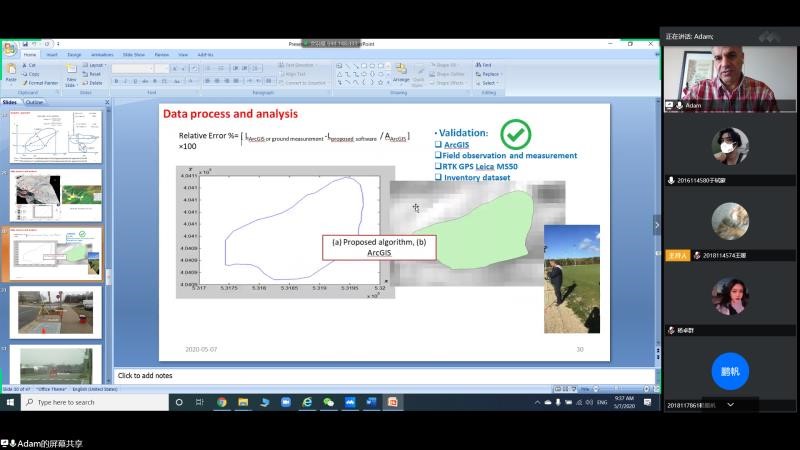Image resolution: width=800 pixels, height=450 pixels.
Task: Expand the participant list chevron at bottom
Action: 730,404
